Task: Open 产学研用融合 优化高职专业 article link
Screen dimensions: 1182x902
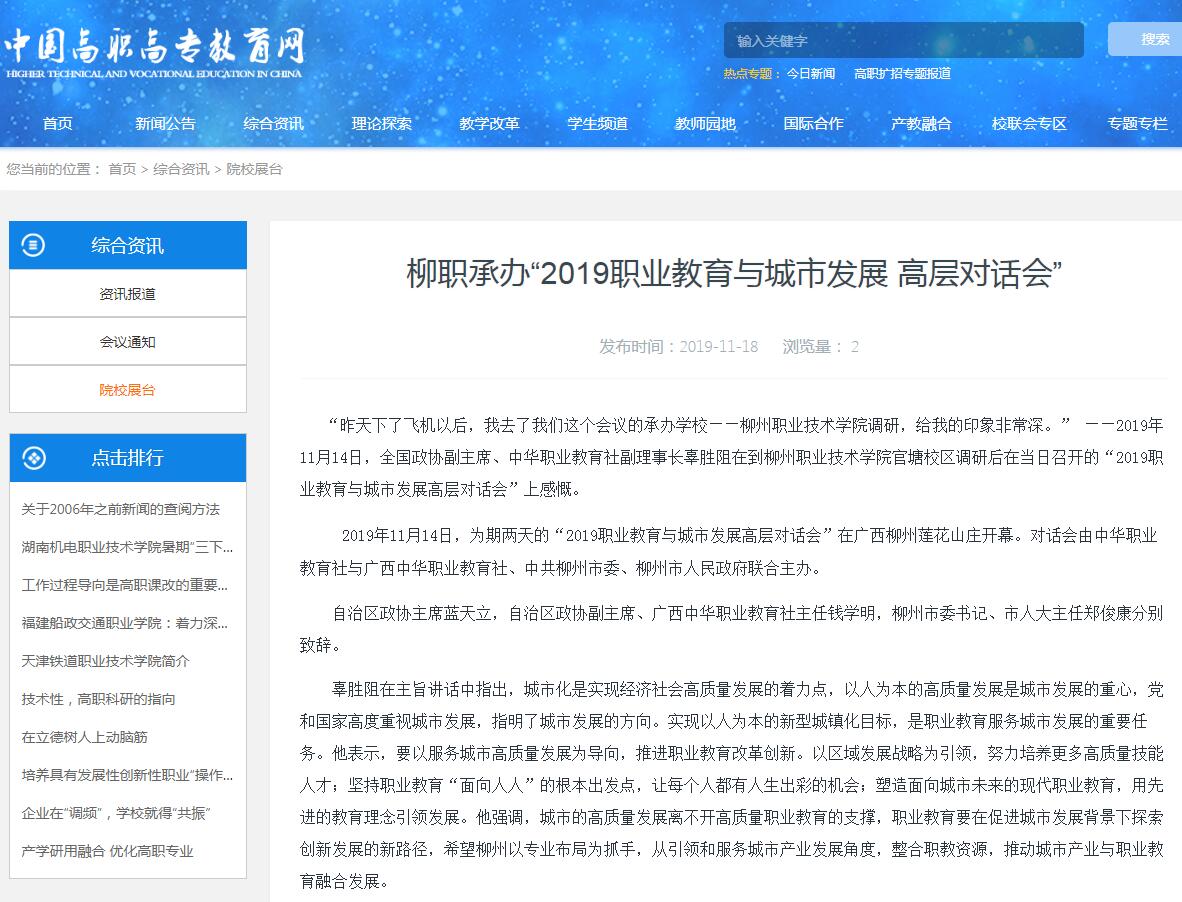Action: pos(107,851)
